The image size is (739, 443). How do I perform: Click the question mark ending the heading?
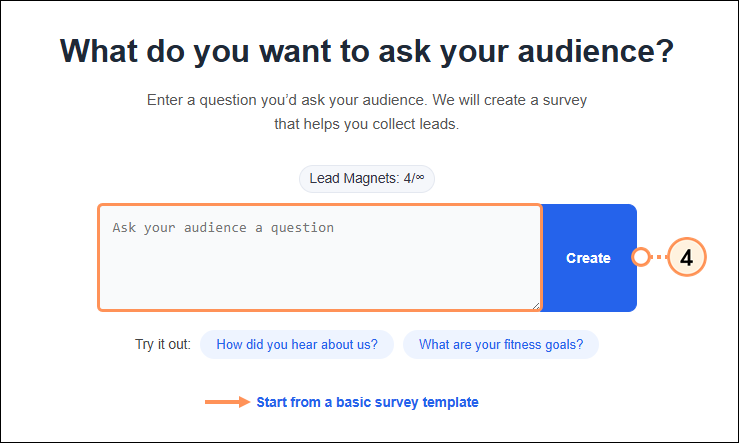point(663,52)
